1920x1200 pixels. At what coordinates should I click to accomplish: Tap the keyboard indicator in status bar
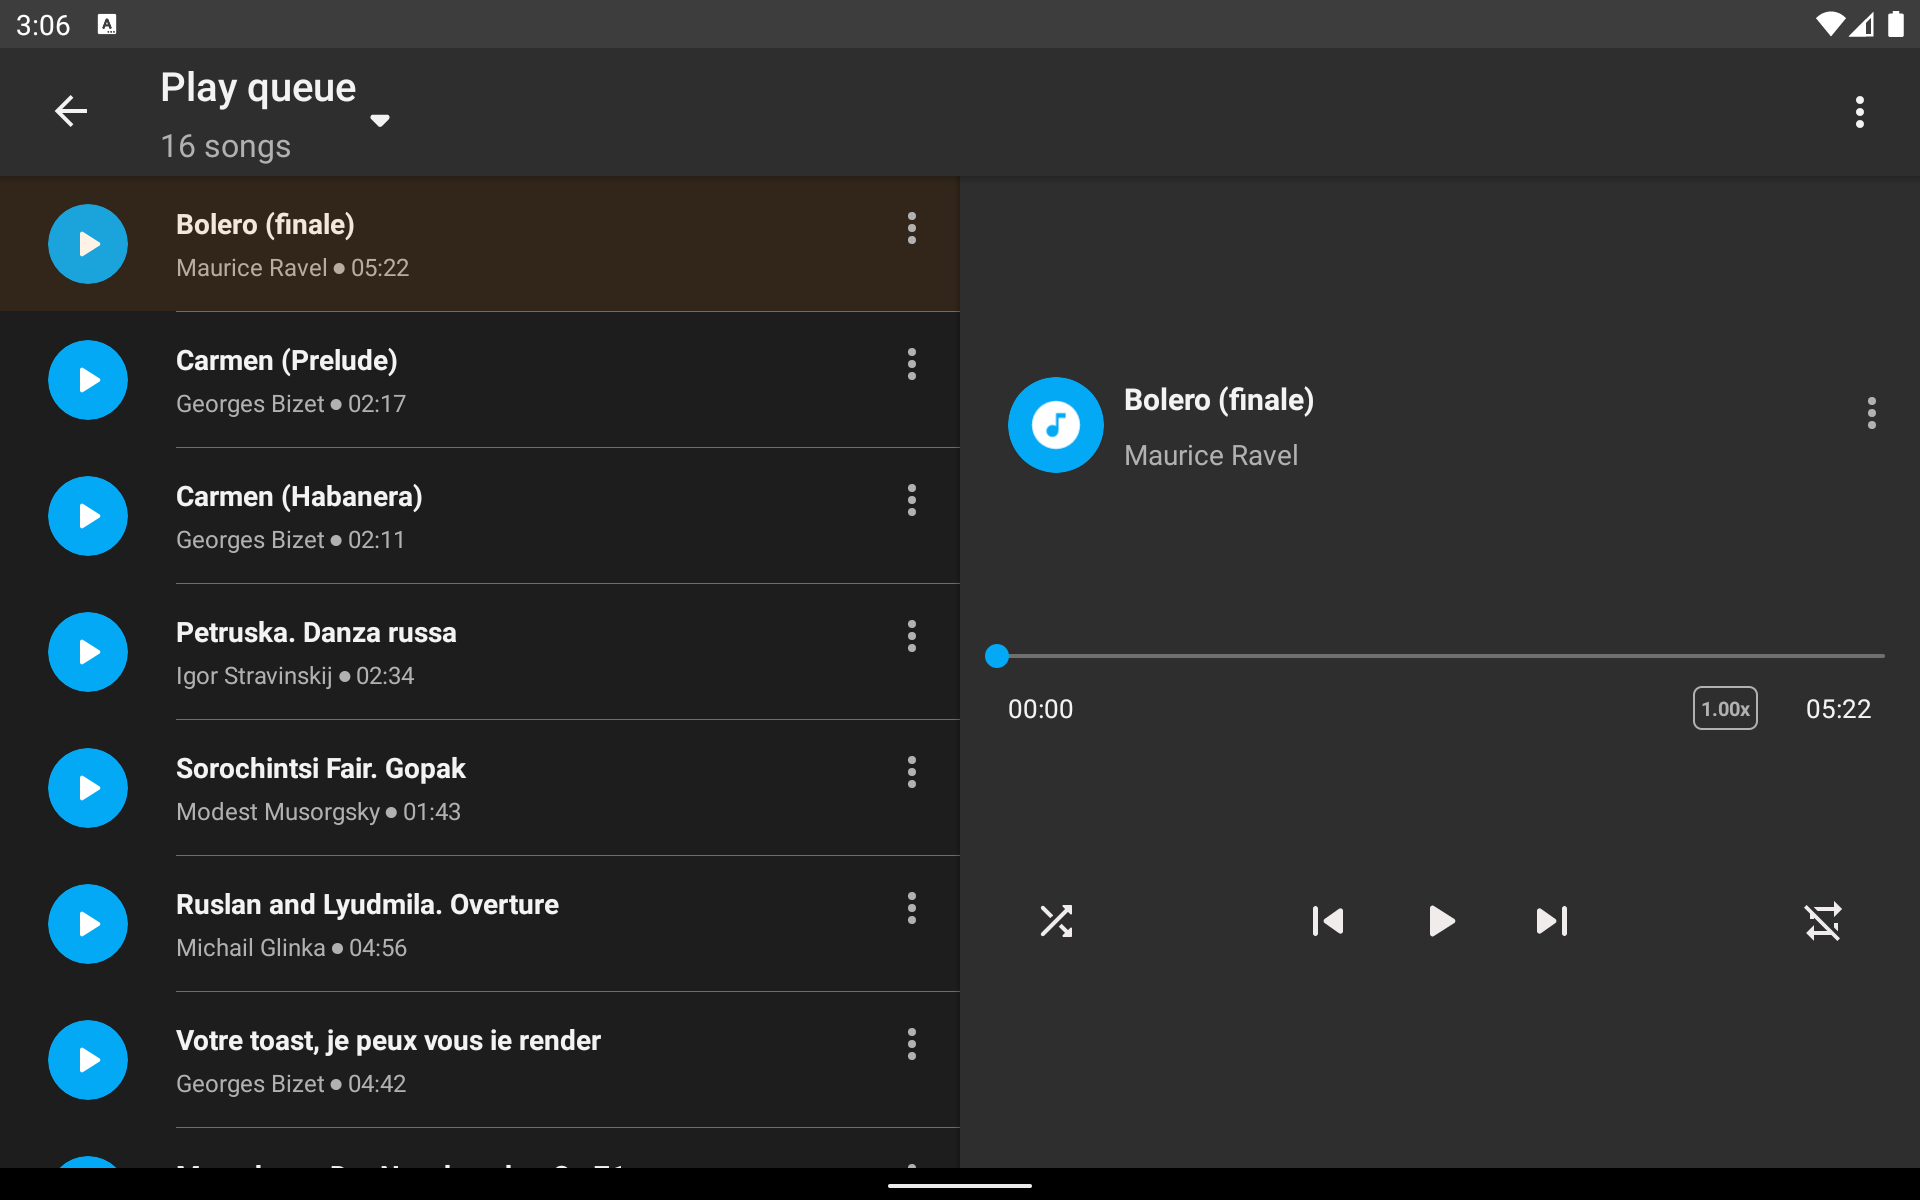pos(107,24)
